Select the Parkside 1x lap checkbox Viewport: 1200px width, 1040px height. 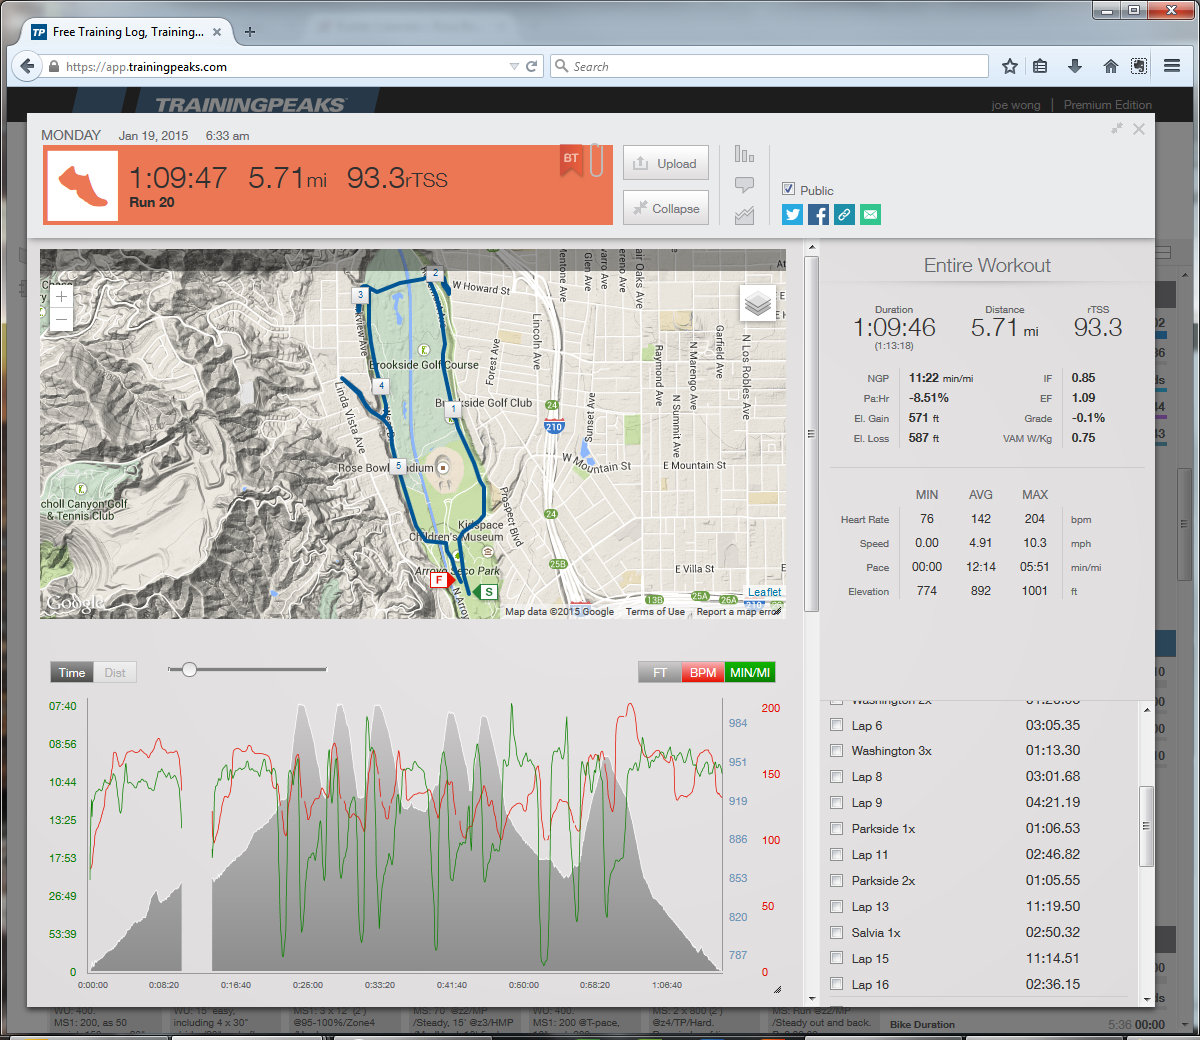[x=836, y=828]
